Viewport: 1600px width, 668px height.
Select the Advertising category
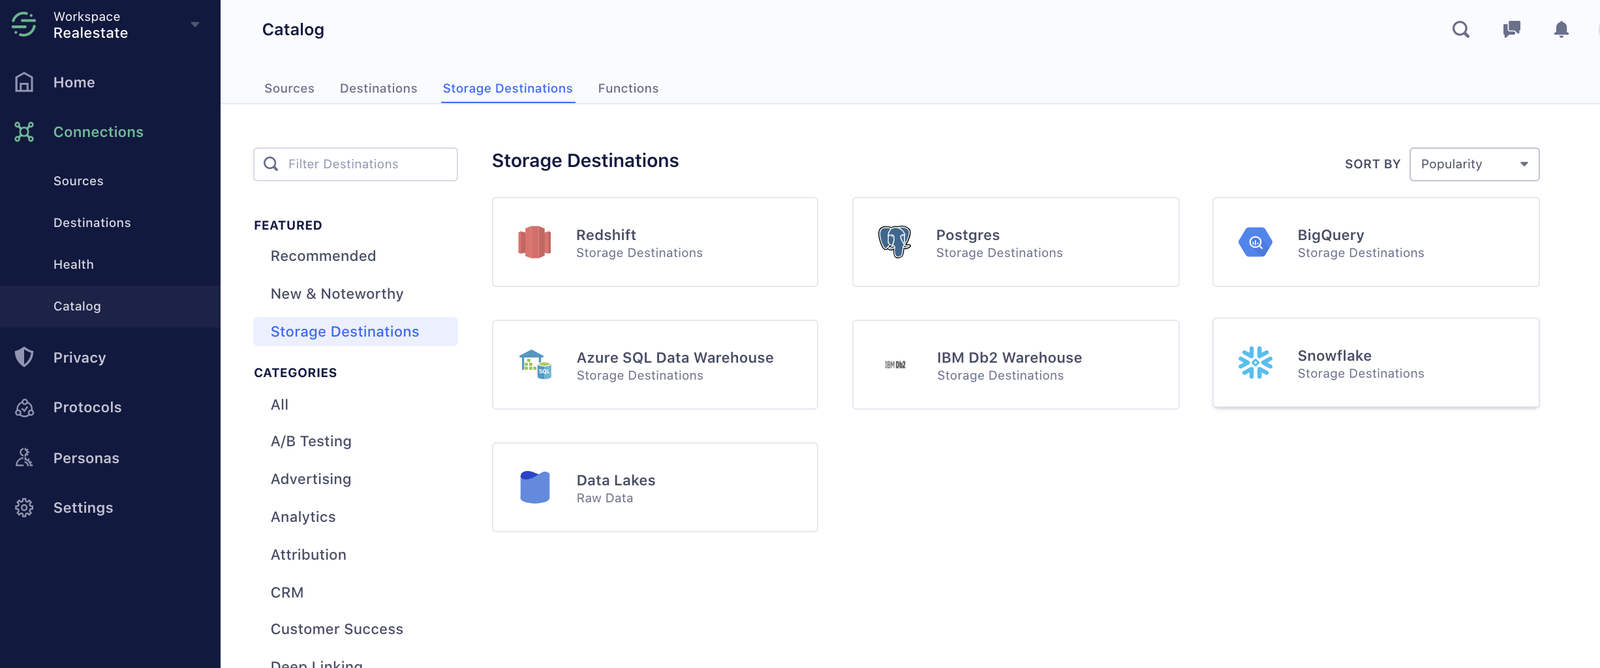311,479
